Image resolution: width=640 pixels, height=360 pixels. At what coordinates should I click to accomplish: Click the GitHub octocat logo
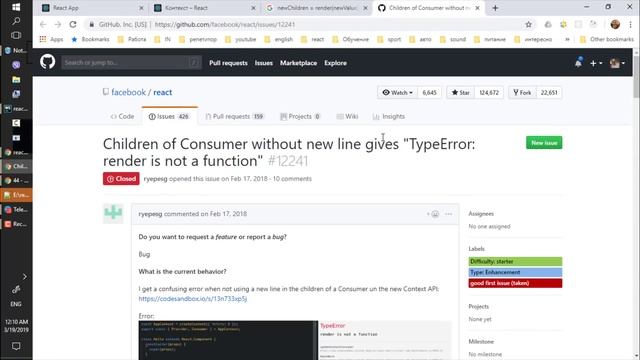pyautogui.click(x=48, y=62)
